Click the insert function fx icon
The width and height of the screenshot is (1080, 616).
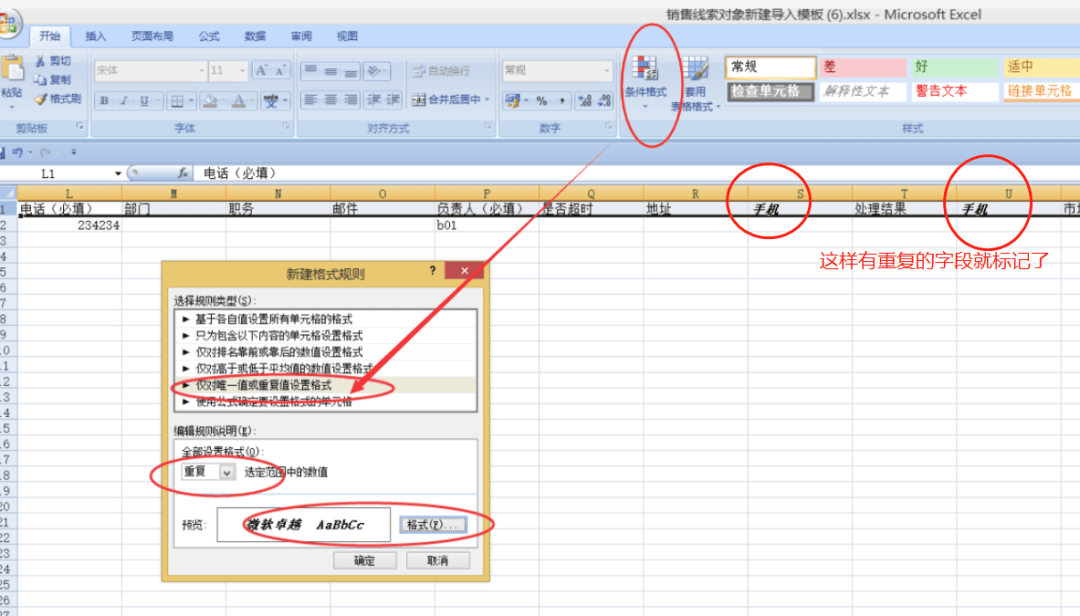[x=183, y=173]
